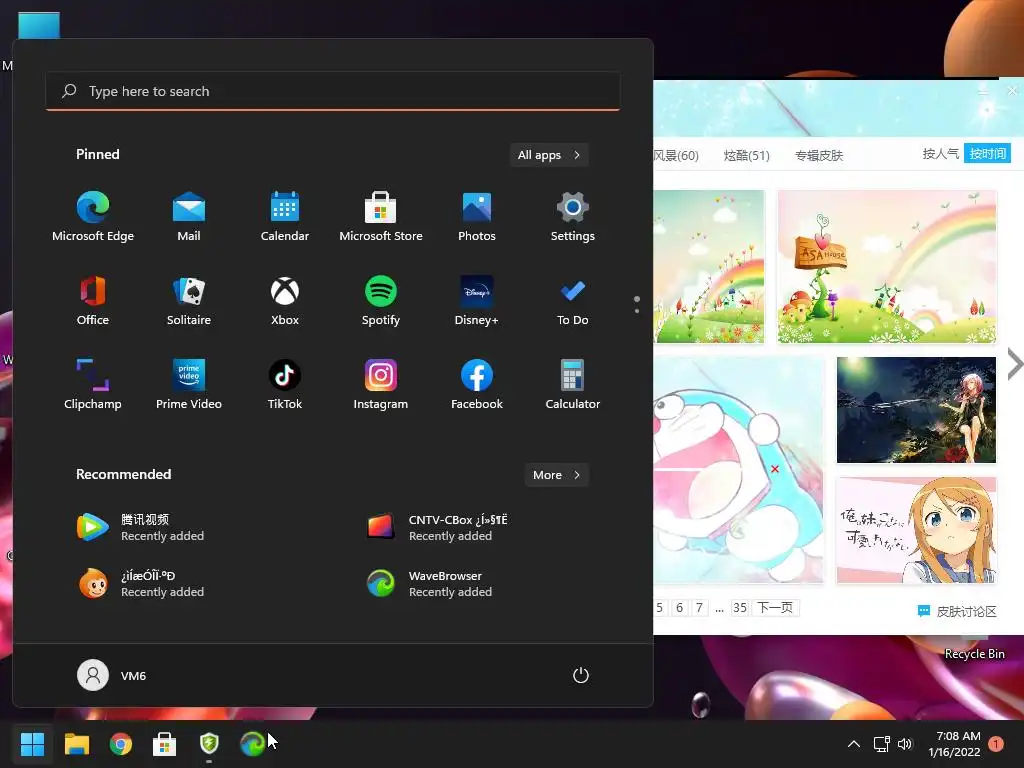Click the Windows Start button on taskbar
The width and height of the screenshot is (1024, 768).
pyautogui.click(x=32, y=743)
